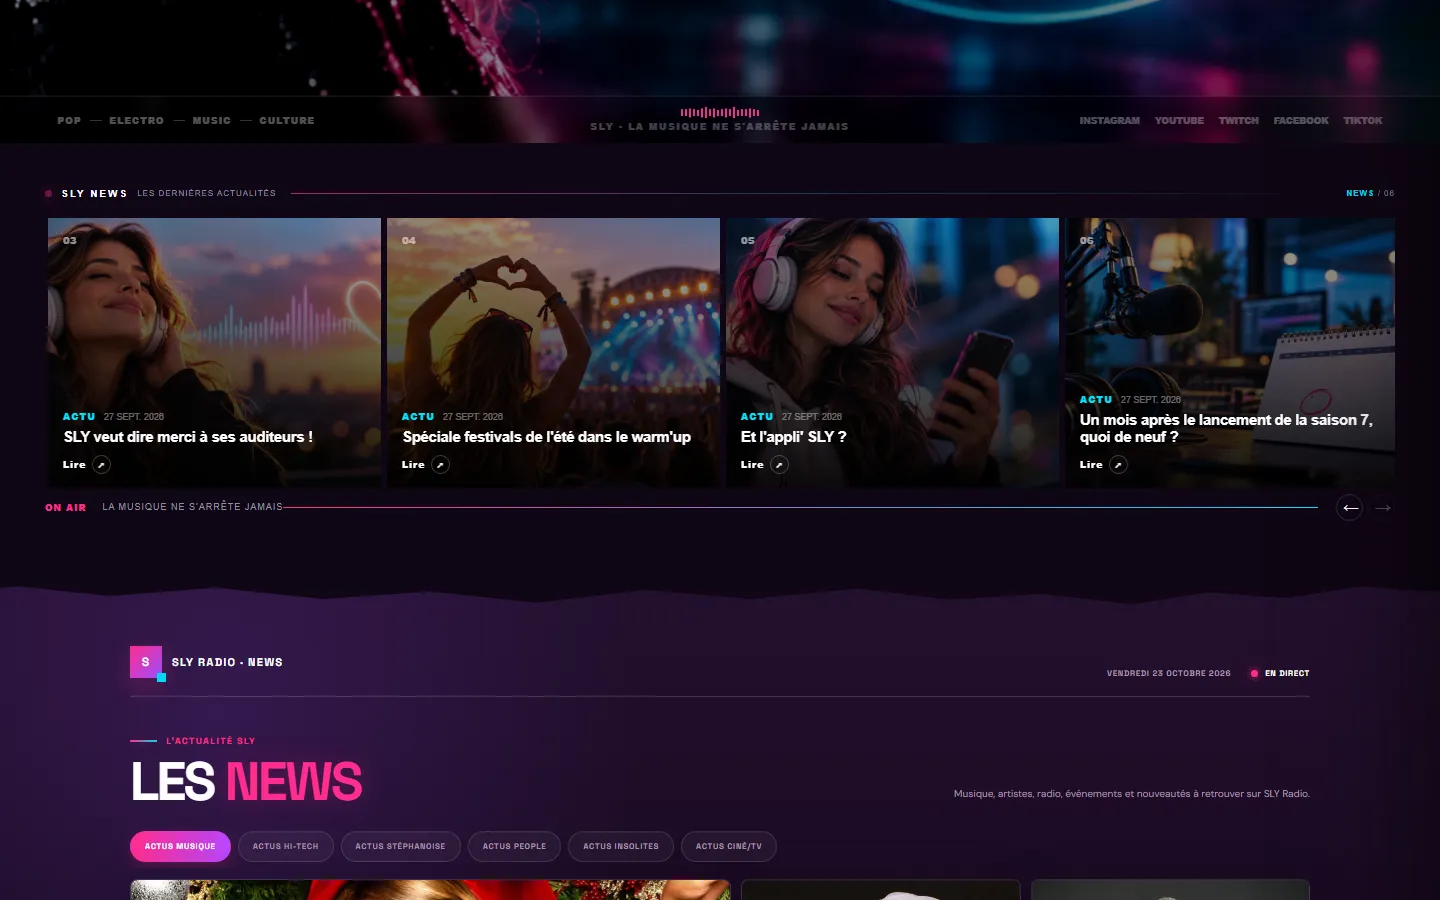Select the Actus Musique filter pill
1440x900 pixels.
(x=180, y=846)
